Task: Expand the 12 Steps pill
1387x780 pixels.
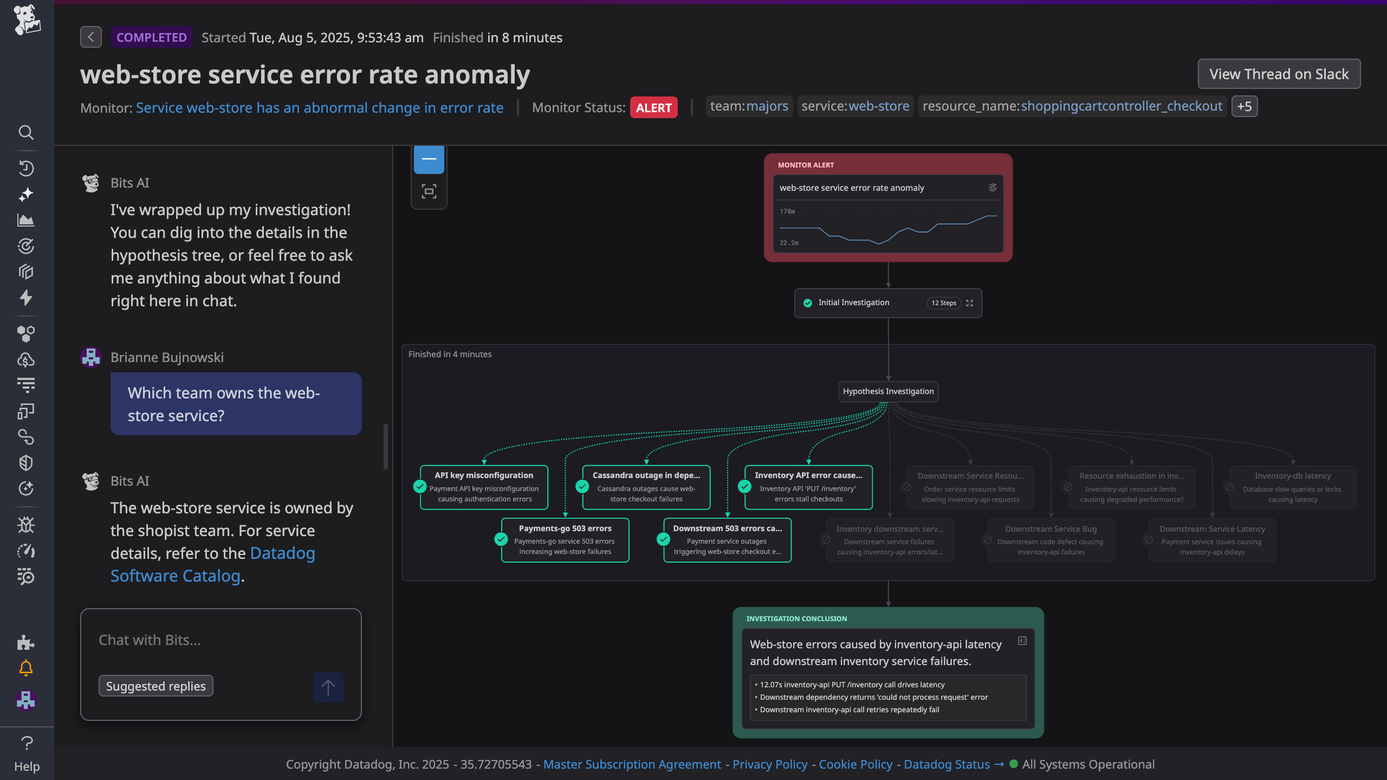Action: pyautogui.click(x=943, y=303)
